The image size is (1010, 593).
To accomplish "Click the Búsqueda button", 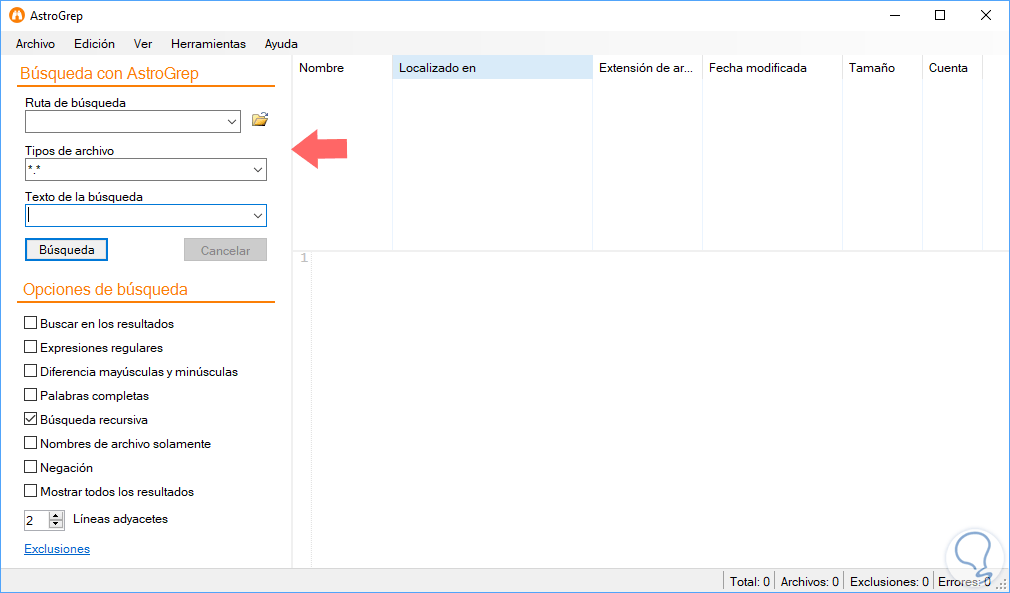I will pos(66,250).
